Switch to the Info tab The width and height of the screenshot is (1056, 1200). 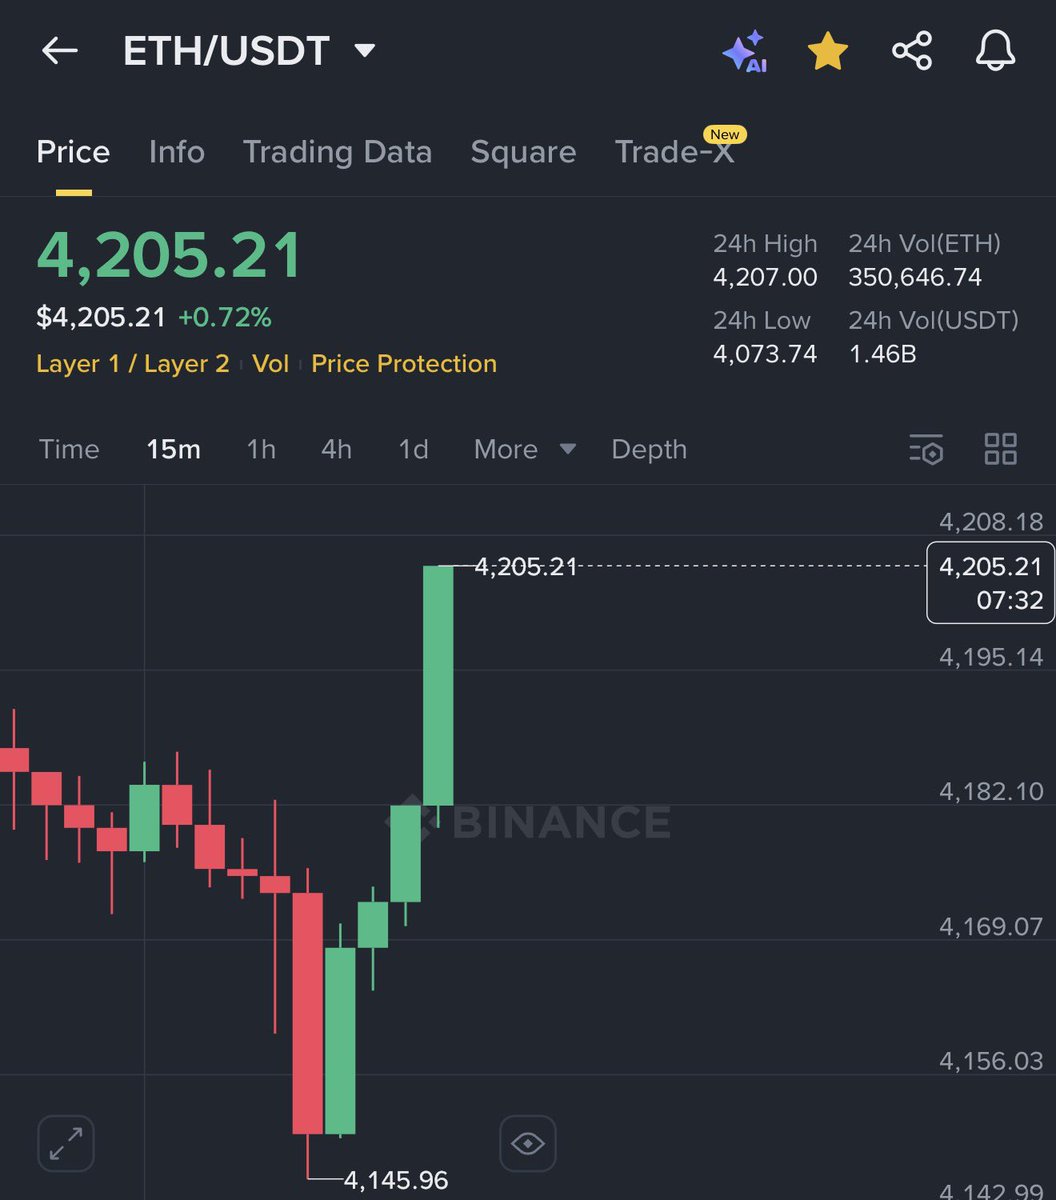(176, 152)
